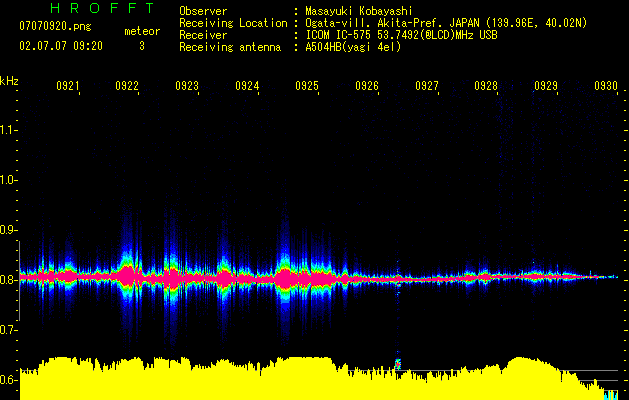Click the 0927 time marker
Viewport: 629px width, 400px height.
[x=427, y=86]
